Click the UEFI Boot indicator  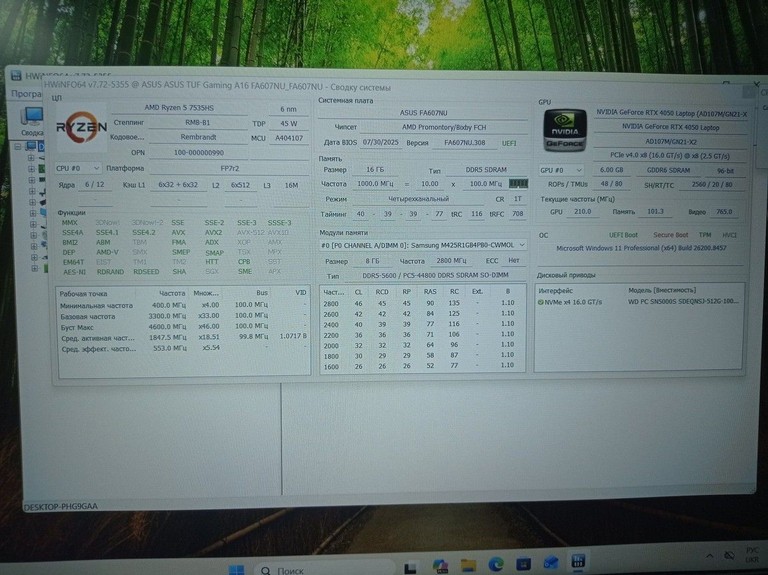click(623, 235)
